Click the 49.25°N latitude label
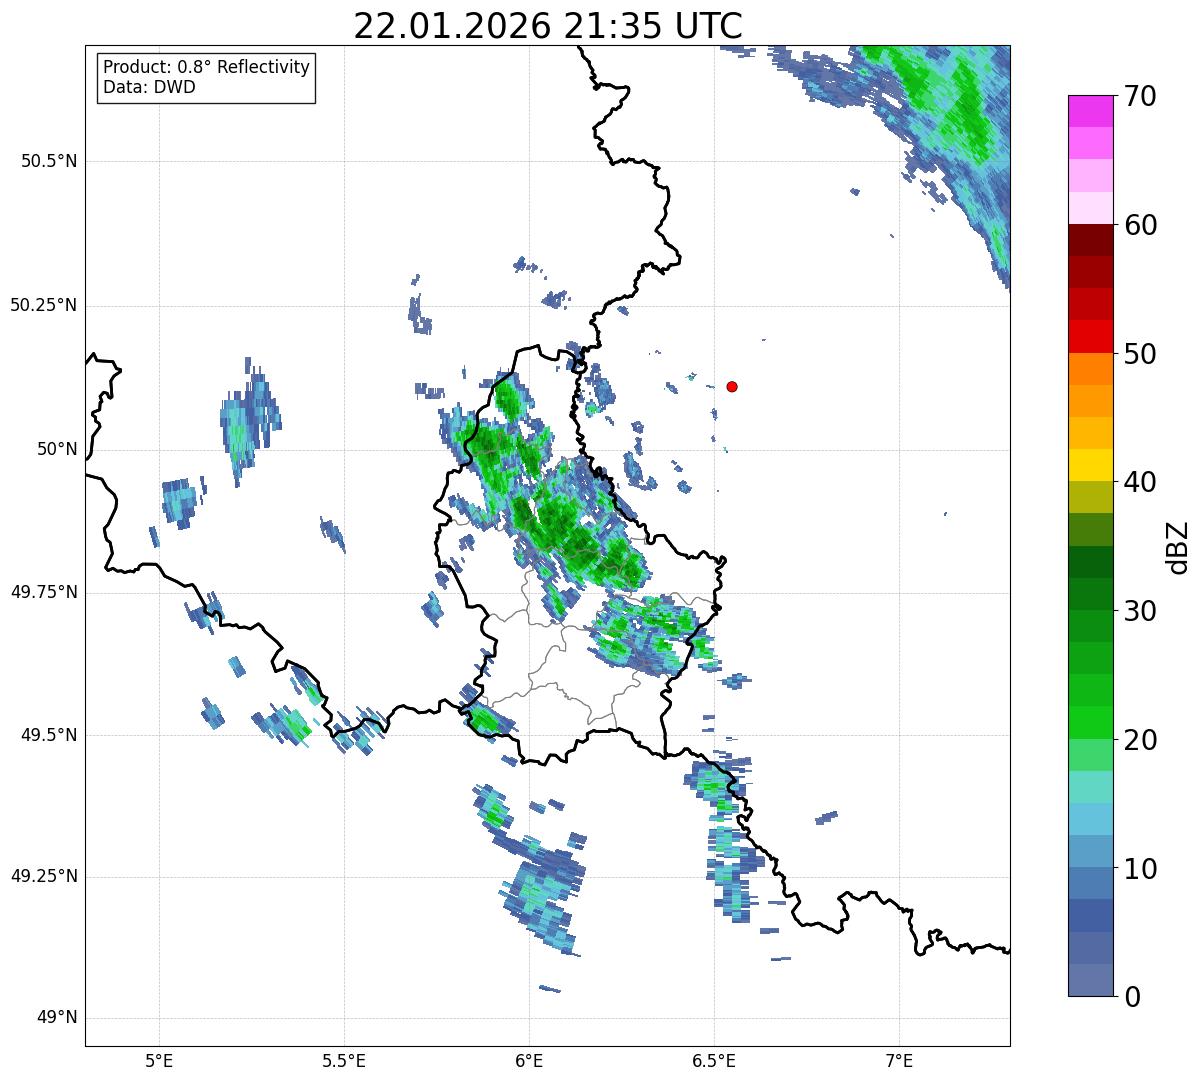The image size is (1202, 1081). coord(44,876)
